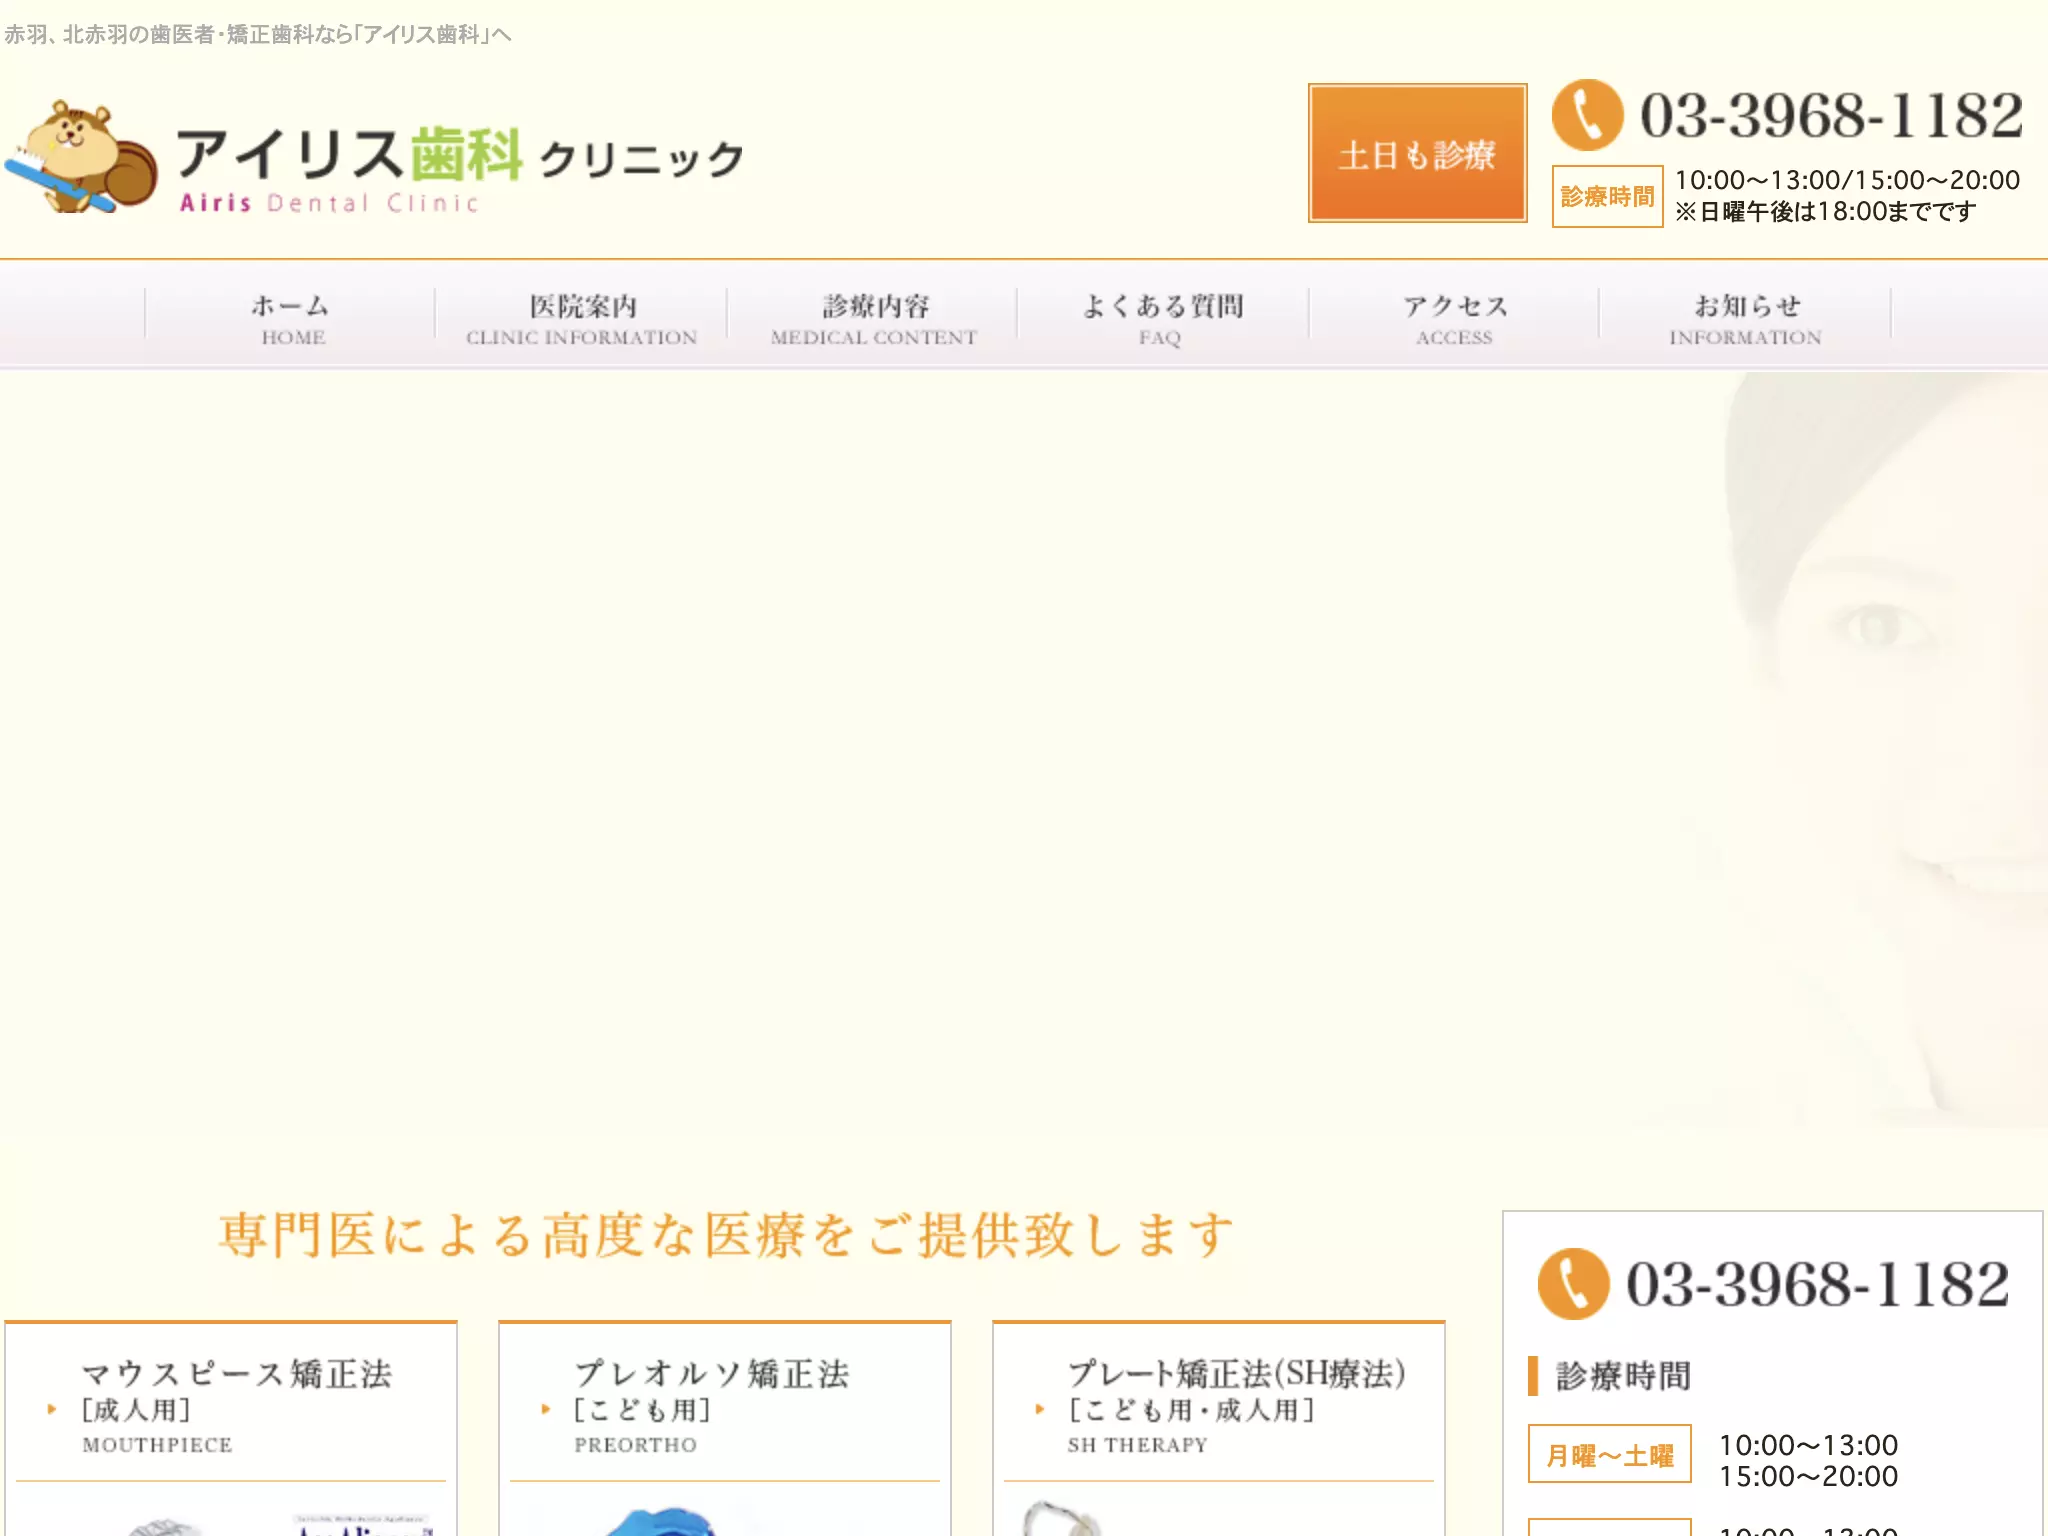Click the 月曜〜土曜 hours label
Viewport: 2048px width, 1536px height.
click(1610, 1454)
